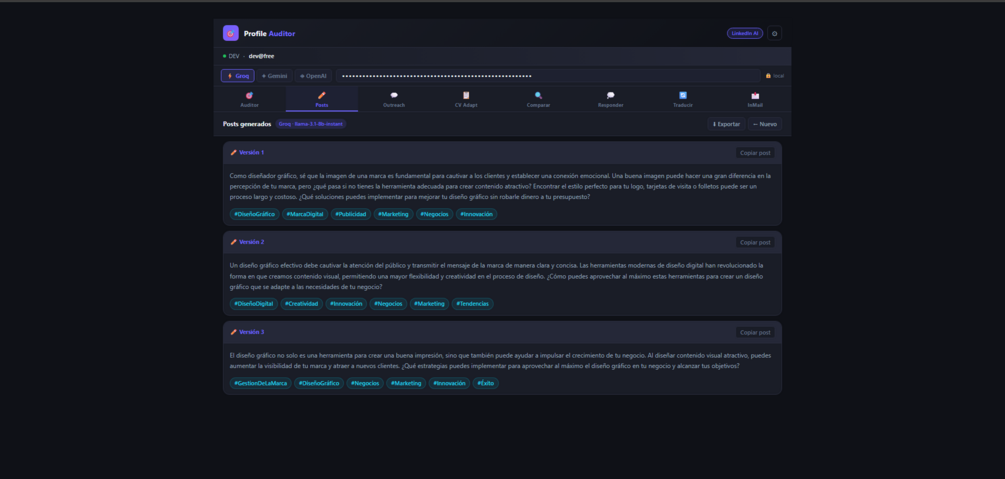
Task: Click the pencil icon beside Versión 3
Action: click(233, 332)
